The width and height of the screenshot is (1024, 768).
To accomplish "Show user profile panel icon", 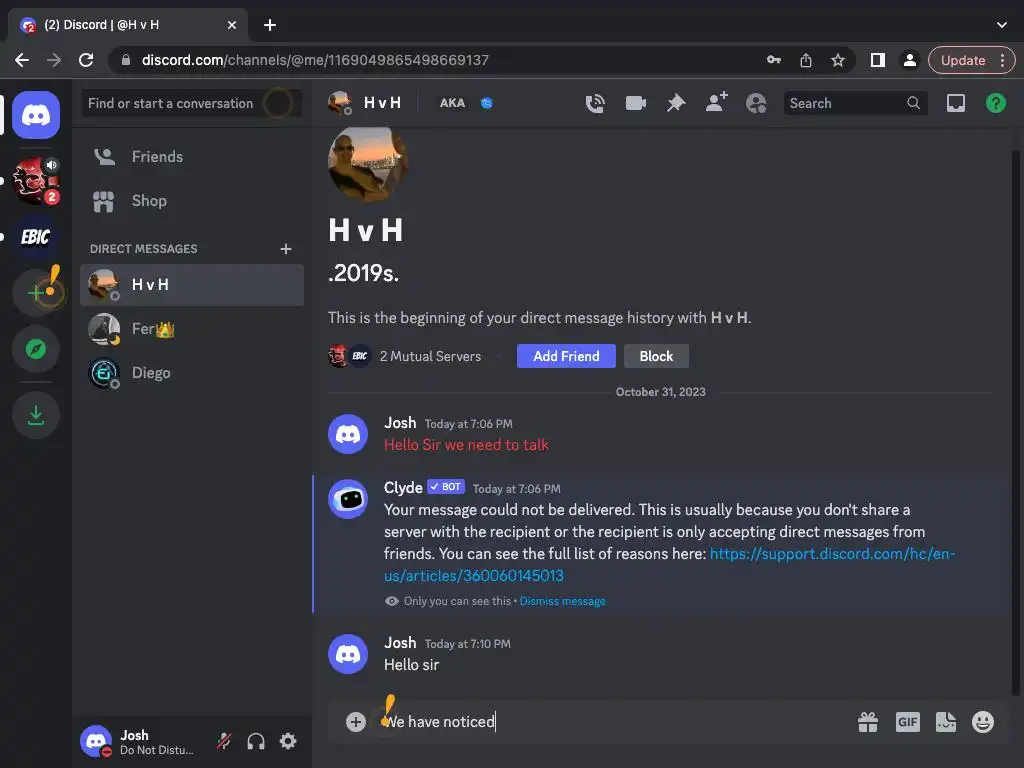I will 756,103.
